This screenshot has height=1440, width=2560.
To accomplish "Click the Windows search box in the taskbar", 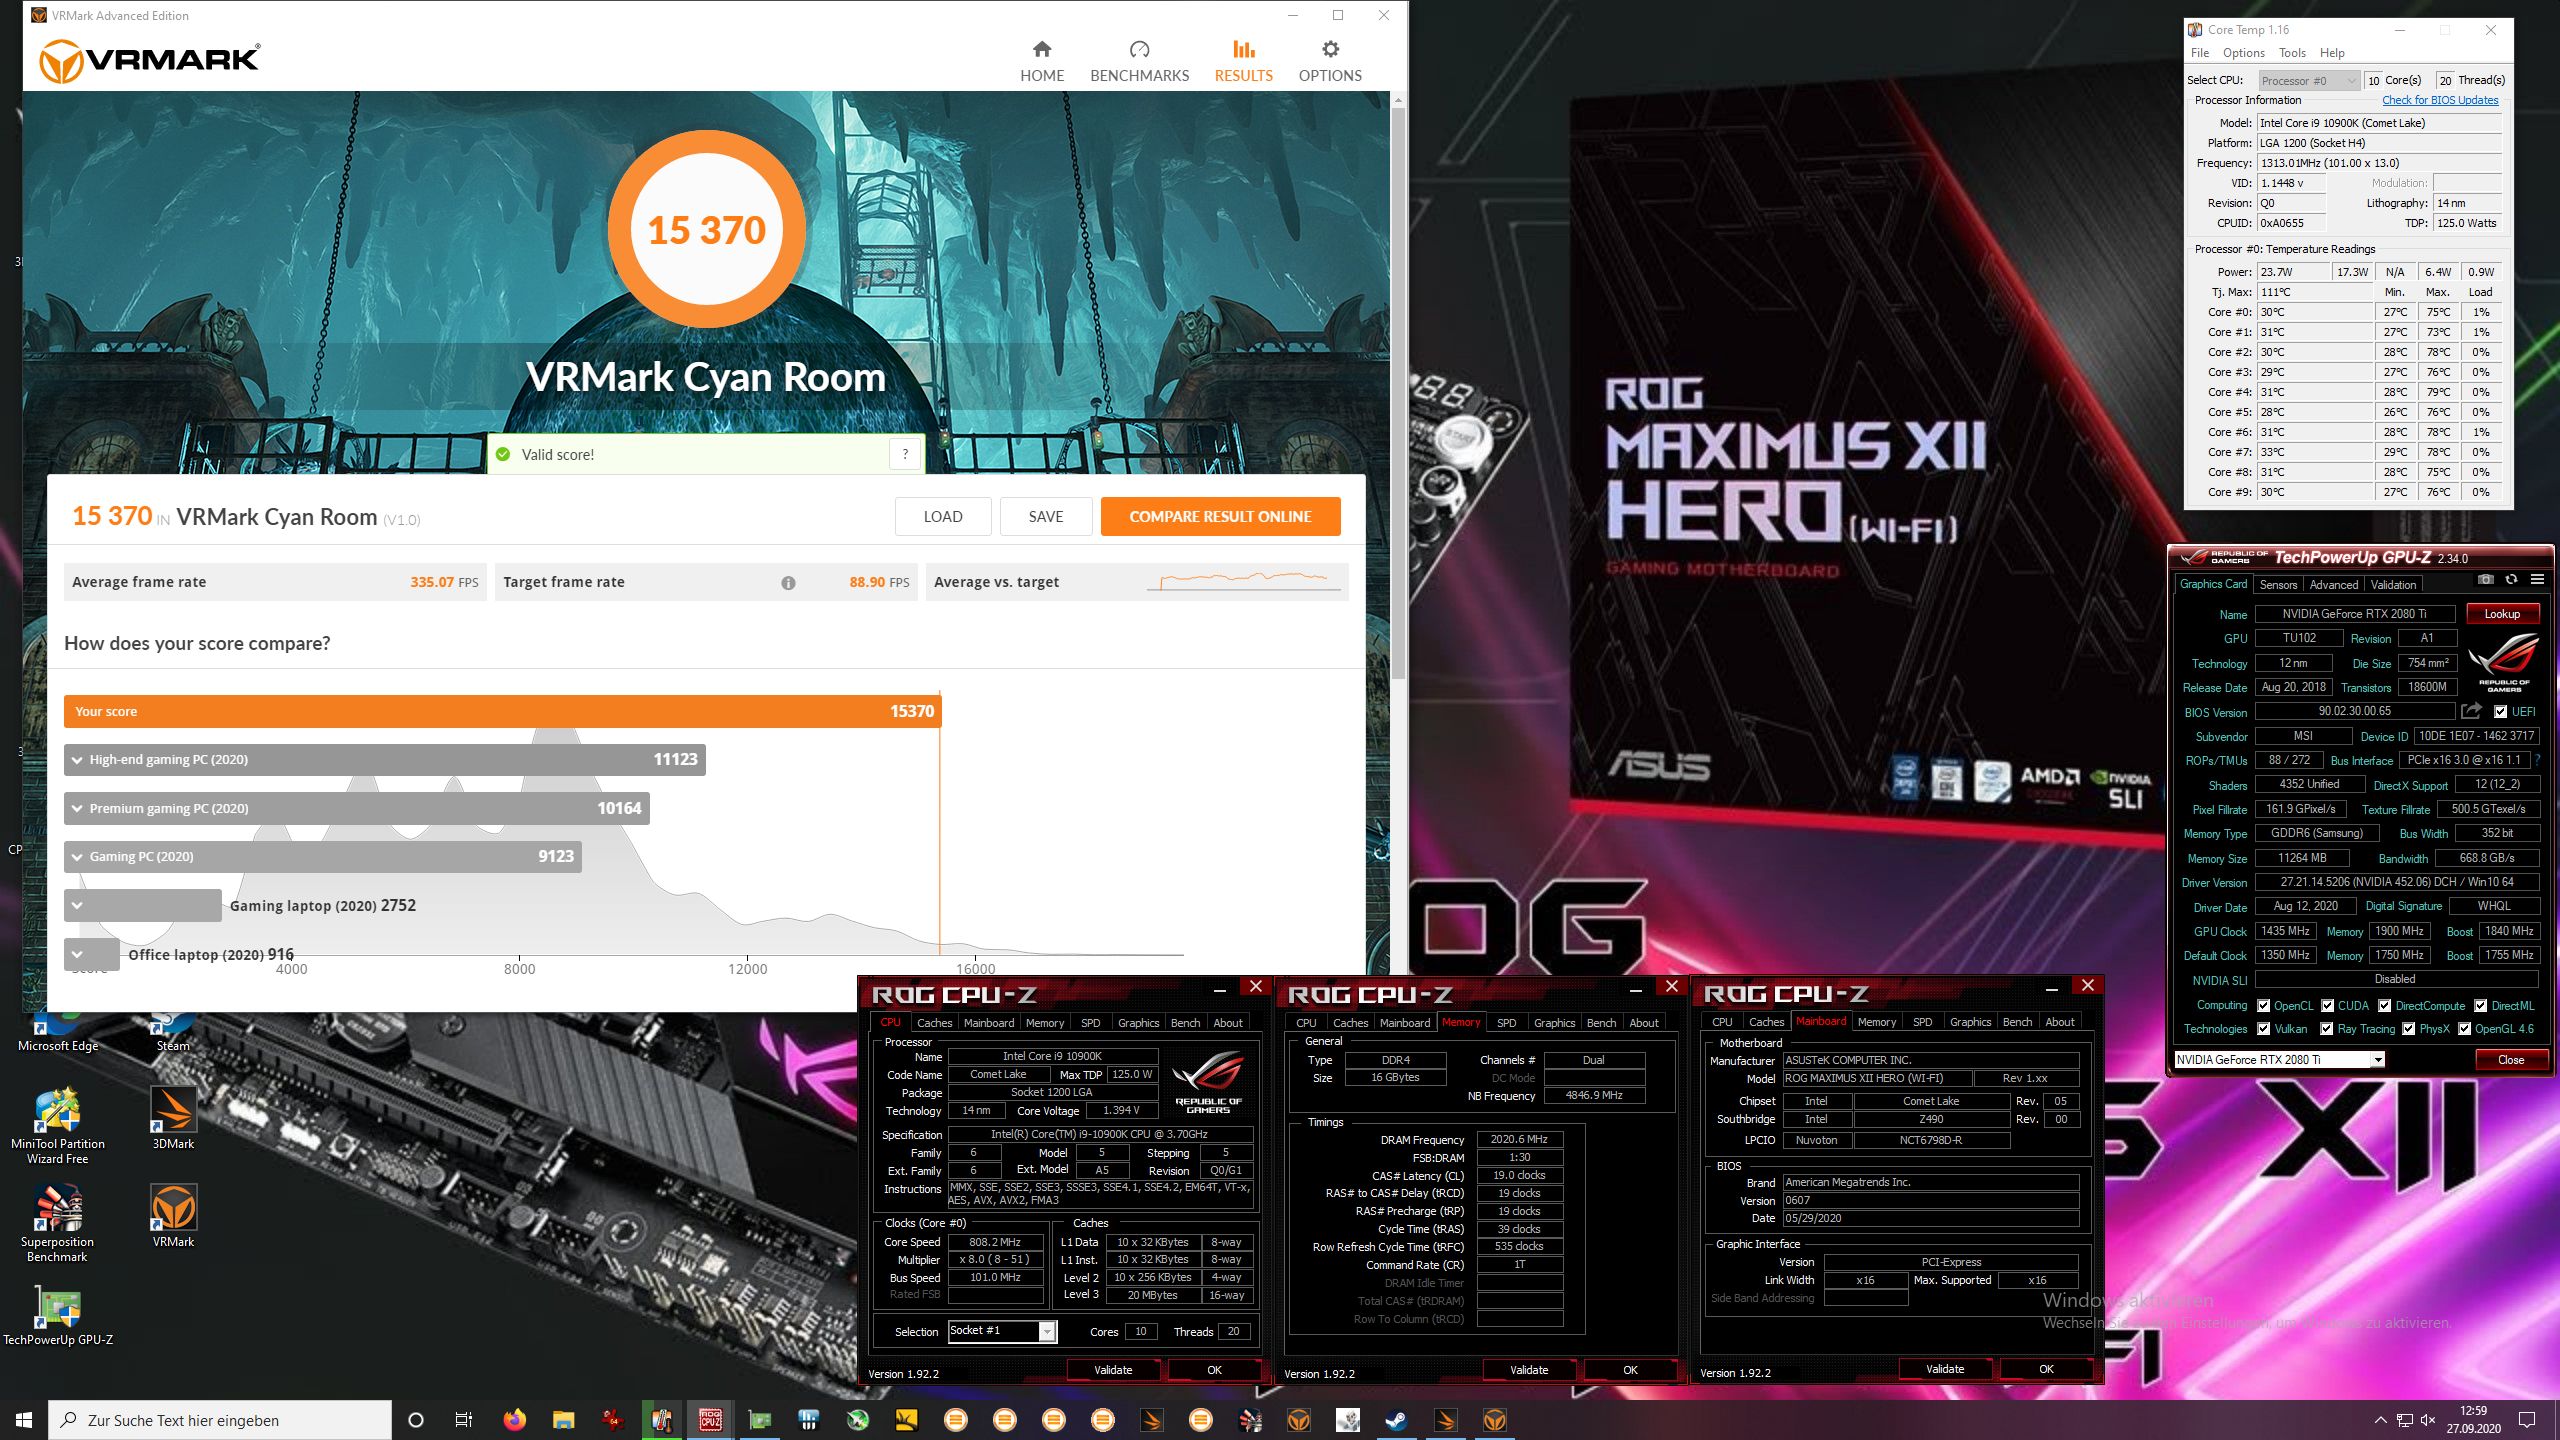I will [x=220, y=1420].
